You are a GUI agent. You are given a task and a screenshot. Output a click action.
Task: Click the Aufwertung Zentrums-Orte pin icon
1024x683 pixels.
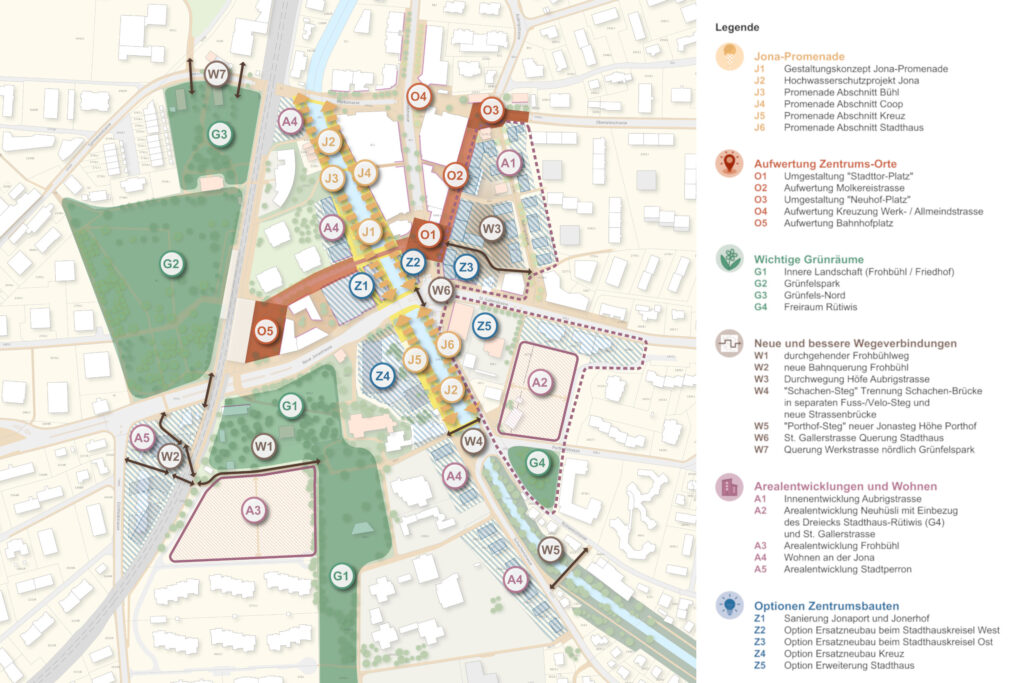point(729,163)
